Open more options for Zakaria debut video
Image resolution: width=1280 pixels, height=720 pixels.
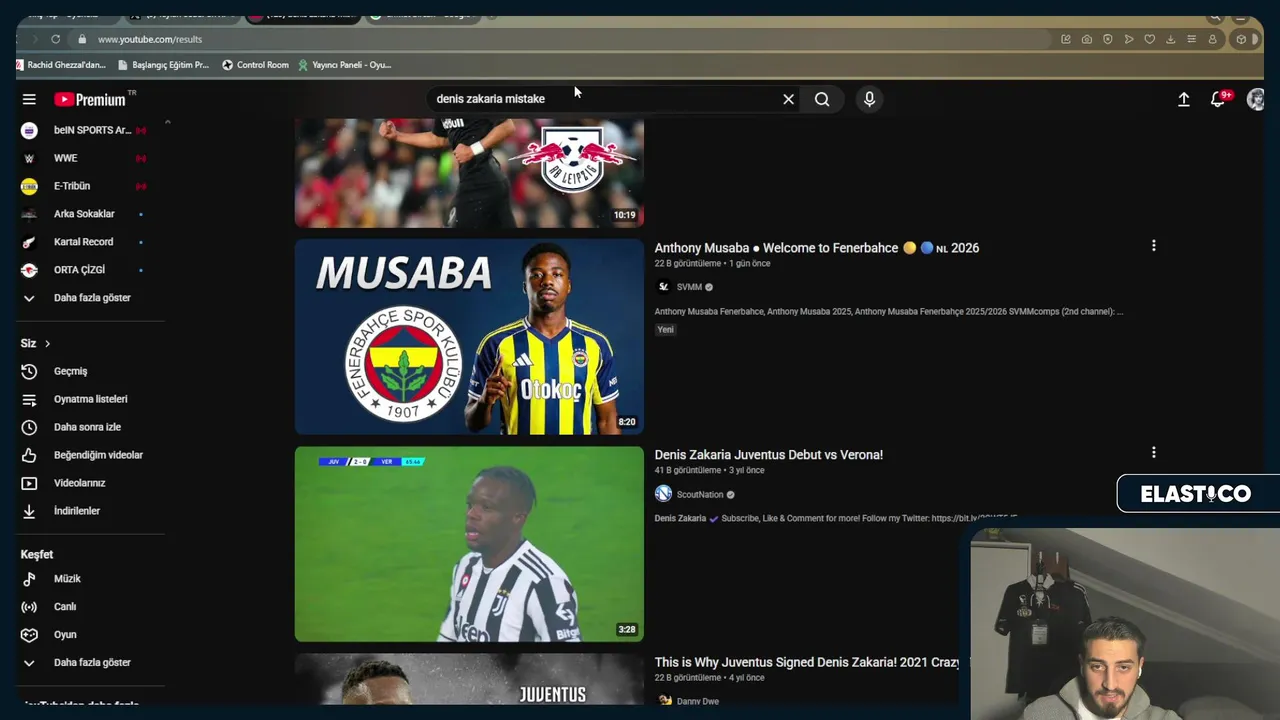[x=1154, y=453]
